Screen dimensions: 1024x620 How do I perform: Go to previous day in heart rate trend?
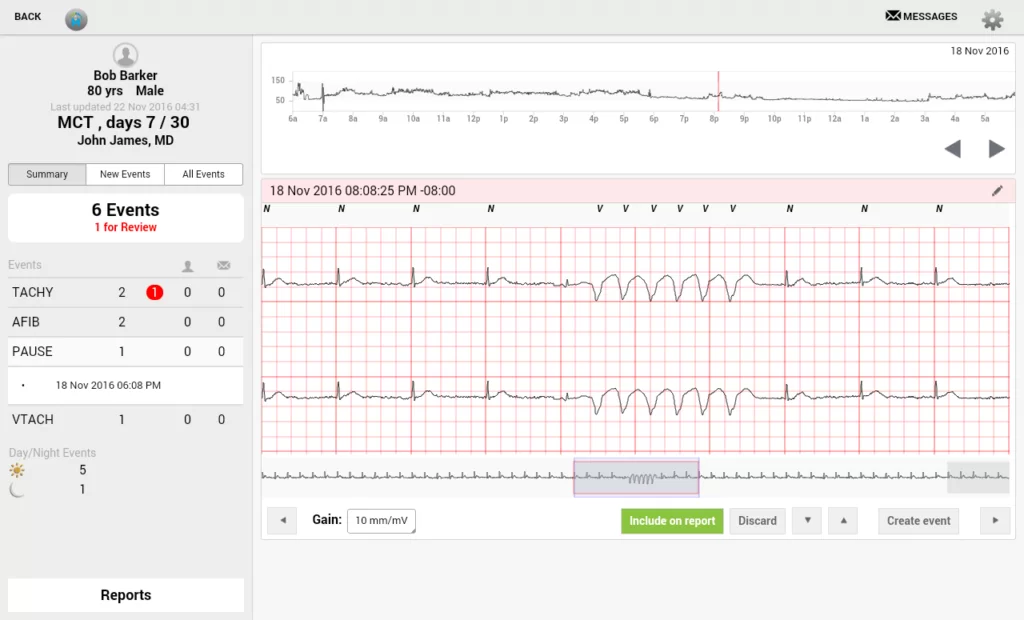(x=953, y=149)
